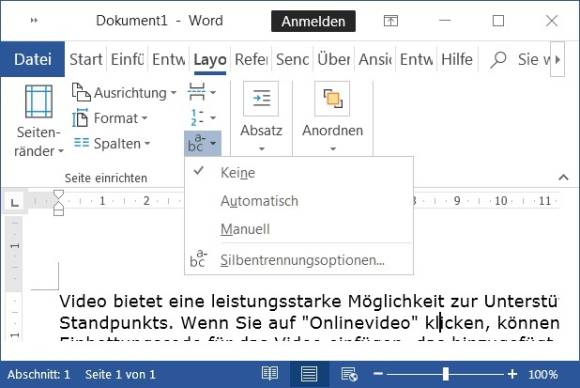This screenshot has width=580, height=388.
Task: Click the Sie wünschen search field
Action: tap(534, 59)
